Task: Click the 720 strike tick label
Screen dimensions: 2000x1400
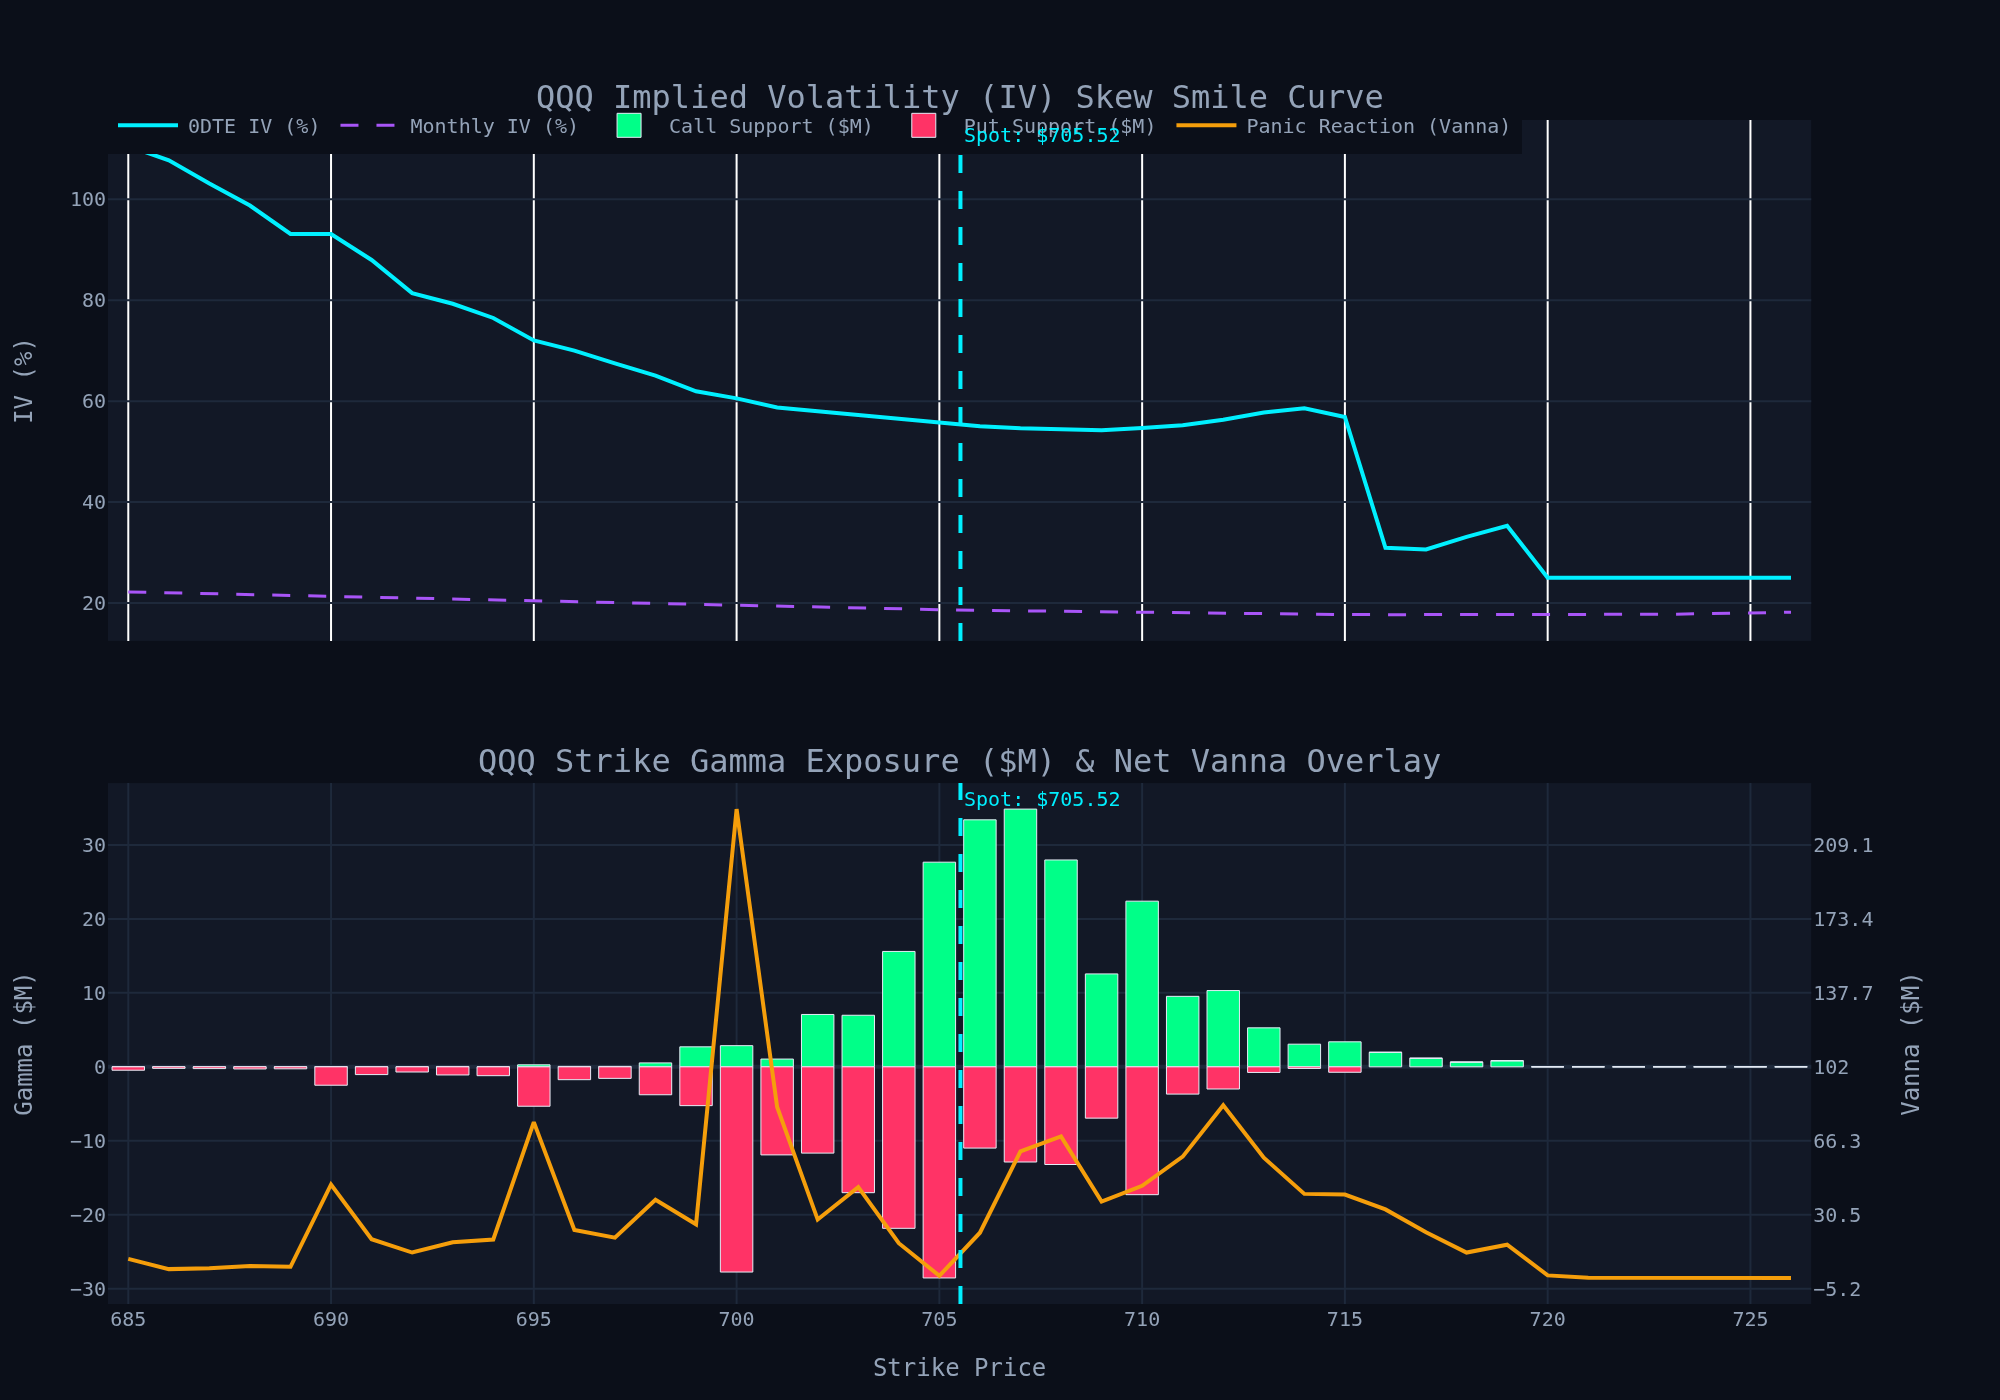Action: 1547,1320
